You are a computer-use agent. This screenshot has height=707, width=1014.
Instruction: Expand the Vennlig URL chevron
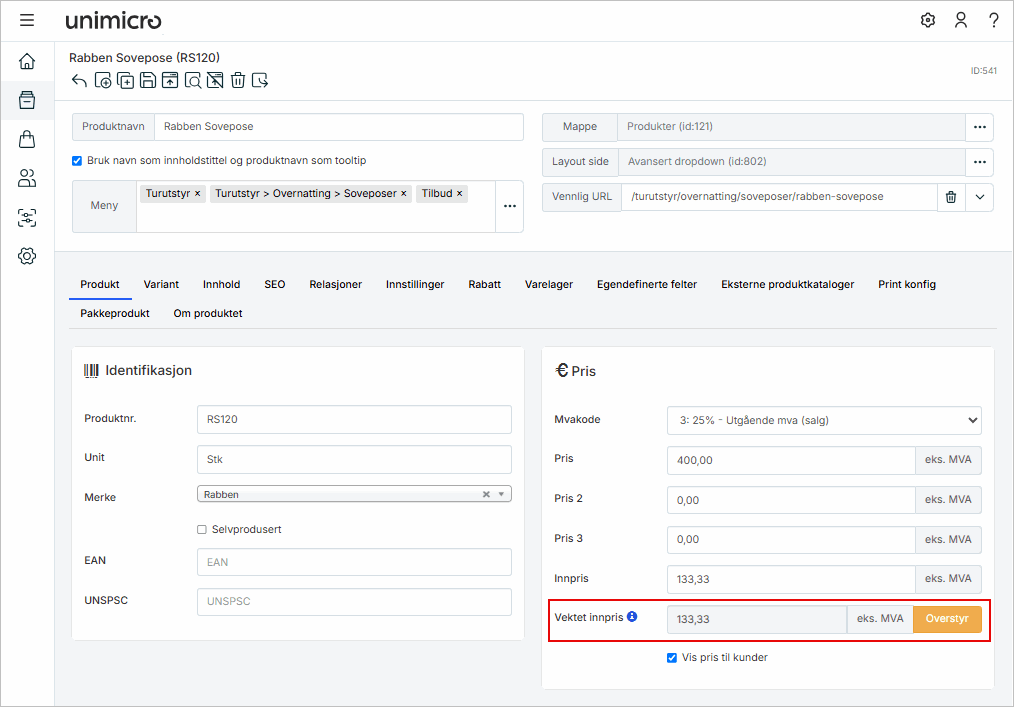coord(979,197)
